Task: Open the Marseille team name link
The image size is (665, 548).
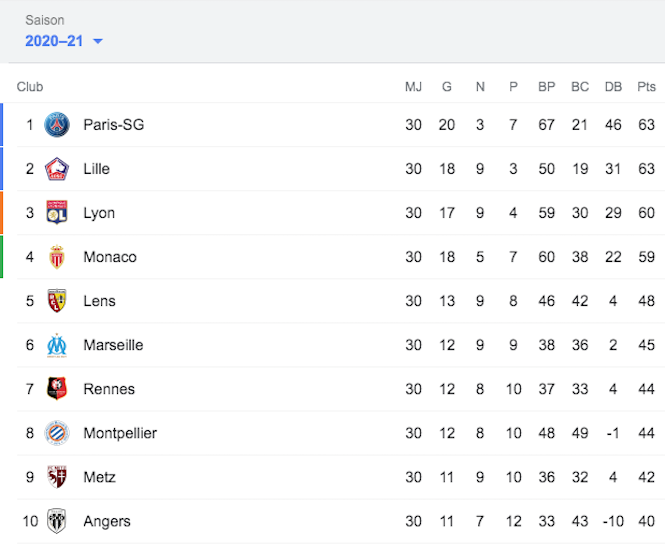Action: tap(113, 345)
